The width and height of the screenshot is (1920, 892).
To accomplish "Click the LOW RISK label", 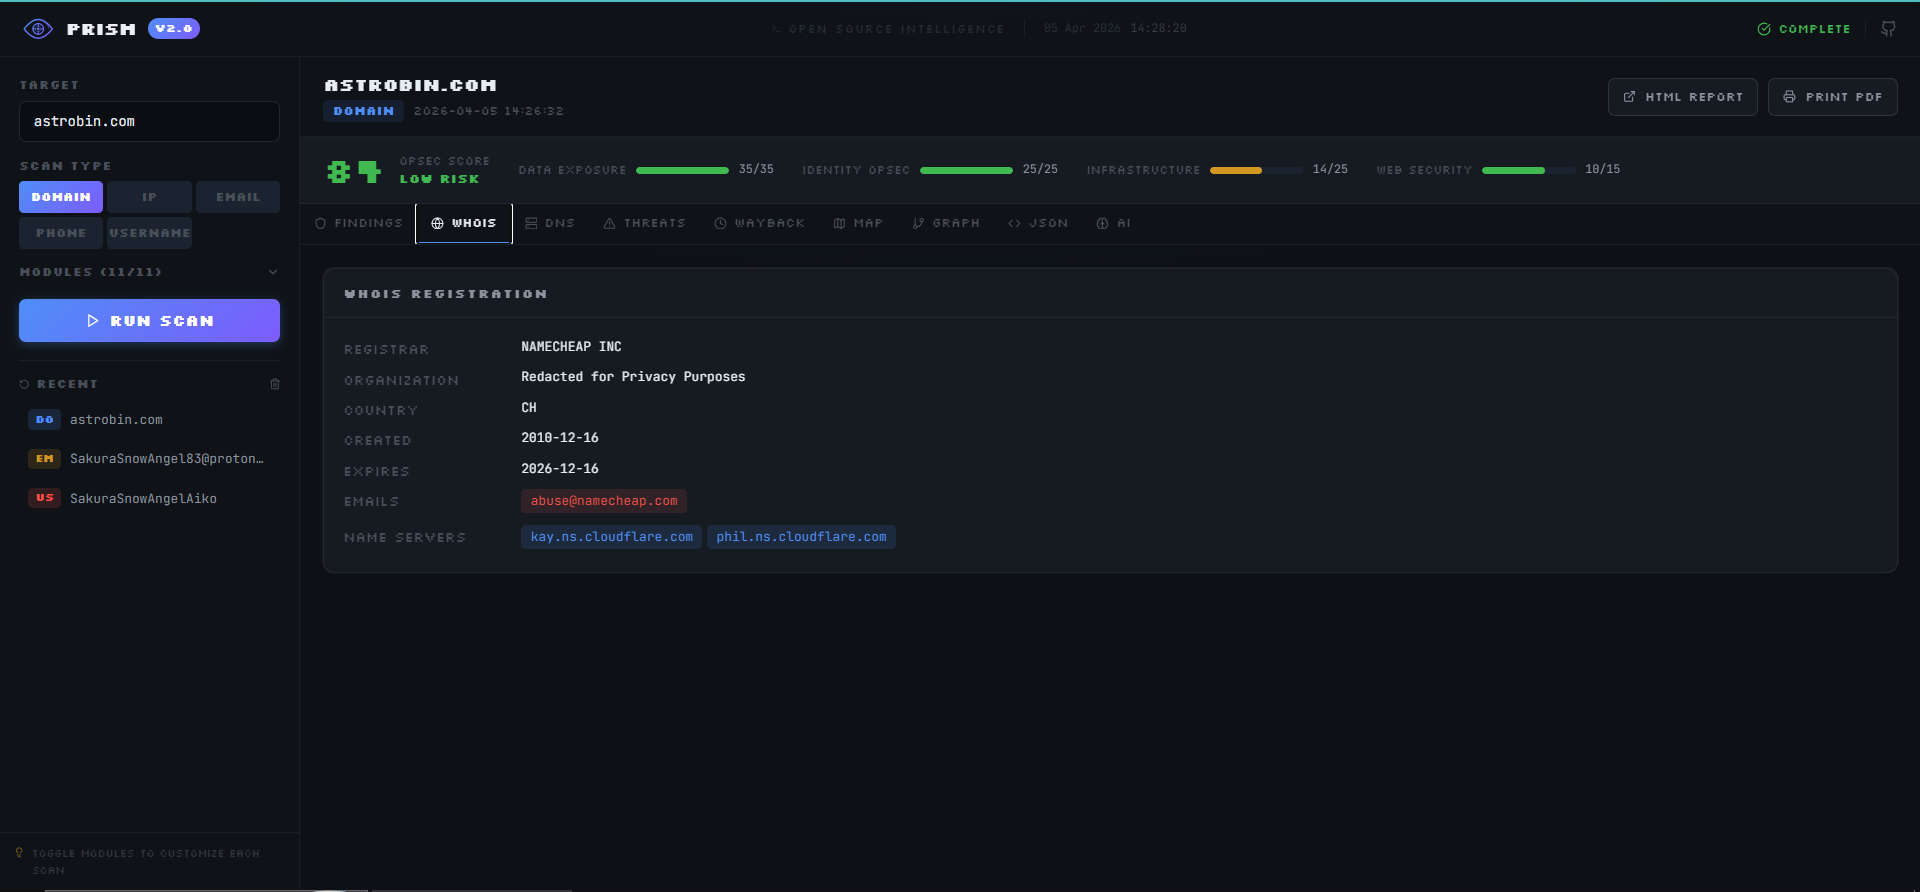I will click(x=439, y=179).
